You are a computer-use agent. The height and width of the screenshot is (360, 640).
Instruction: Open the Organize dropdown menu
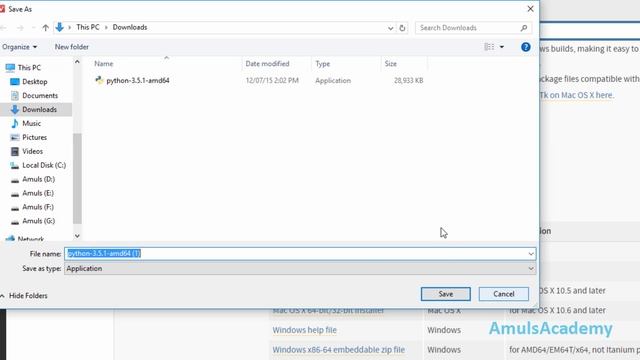click(19, 47)
